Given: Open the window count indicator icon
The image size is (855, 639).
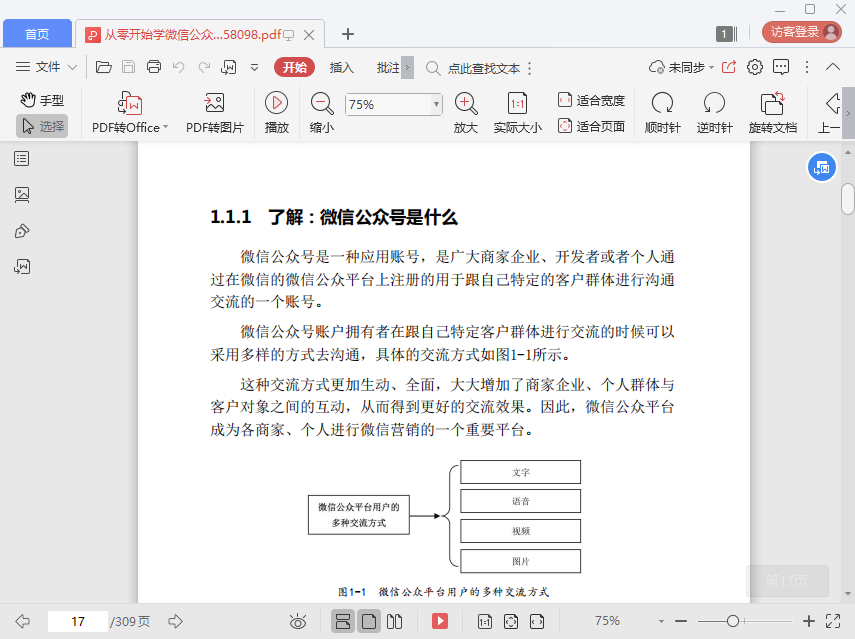Looking at the screenshot, I should pos(726,34).
